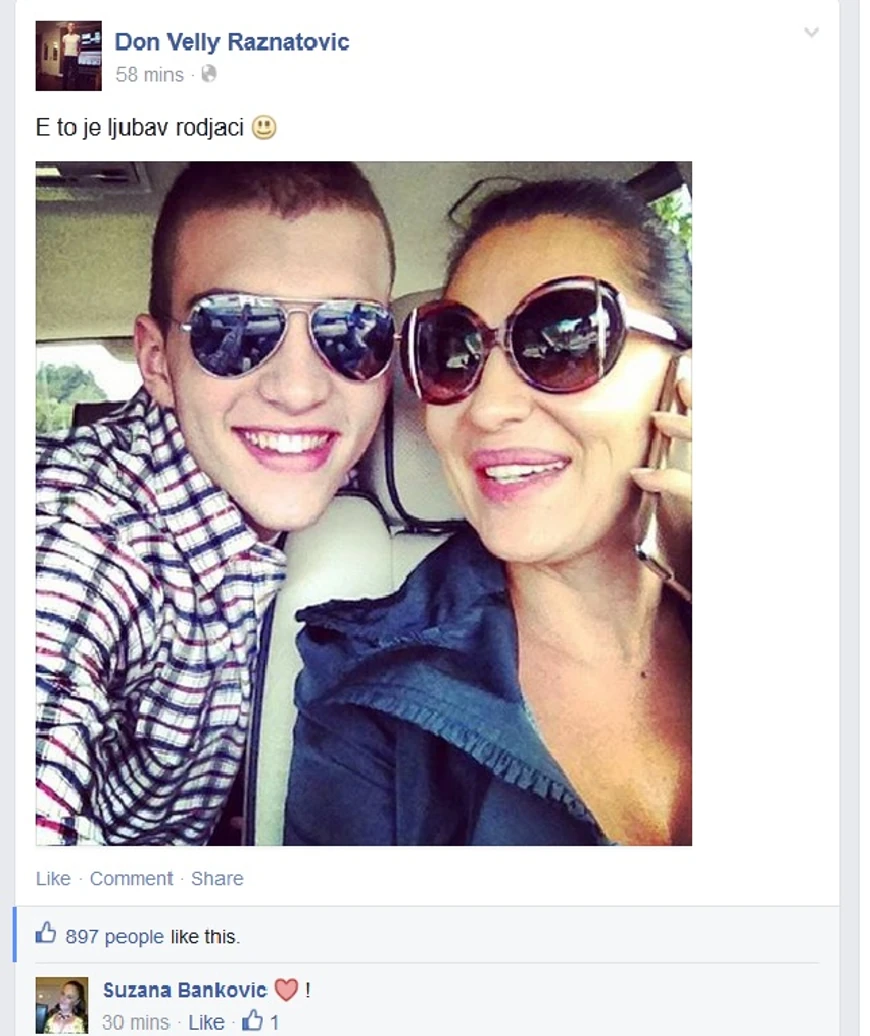Screen dimensions: 870x1036
Task: Like the post
Action: click(x=53, y=878)
